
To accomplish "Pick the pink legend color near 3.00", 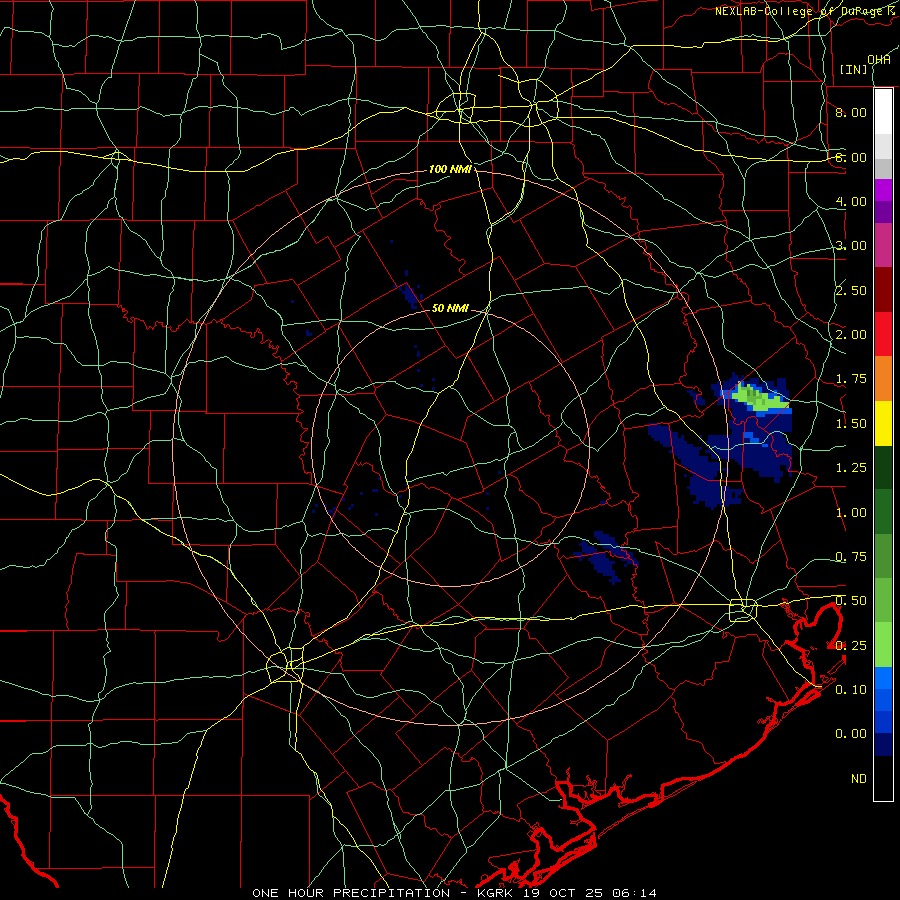I will coord(883,245).
